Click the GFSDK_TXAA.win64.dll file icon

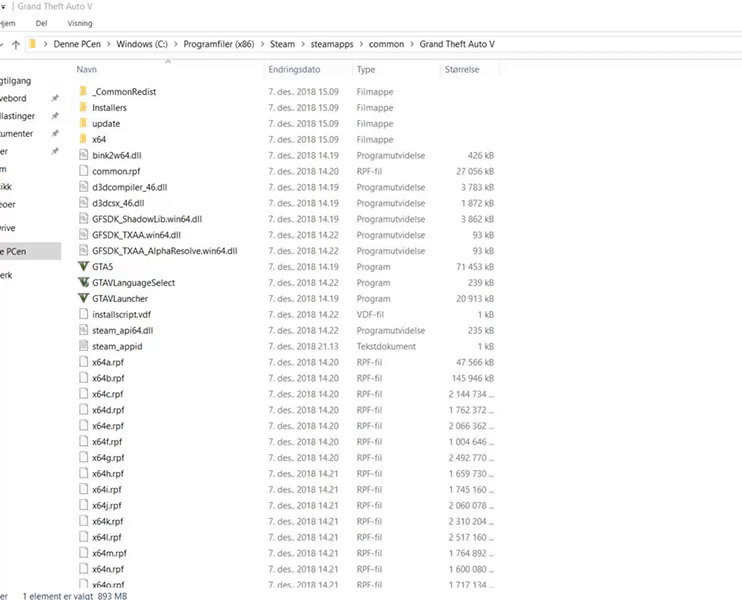point(83,235)
